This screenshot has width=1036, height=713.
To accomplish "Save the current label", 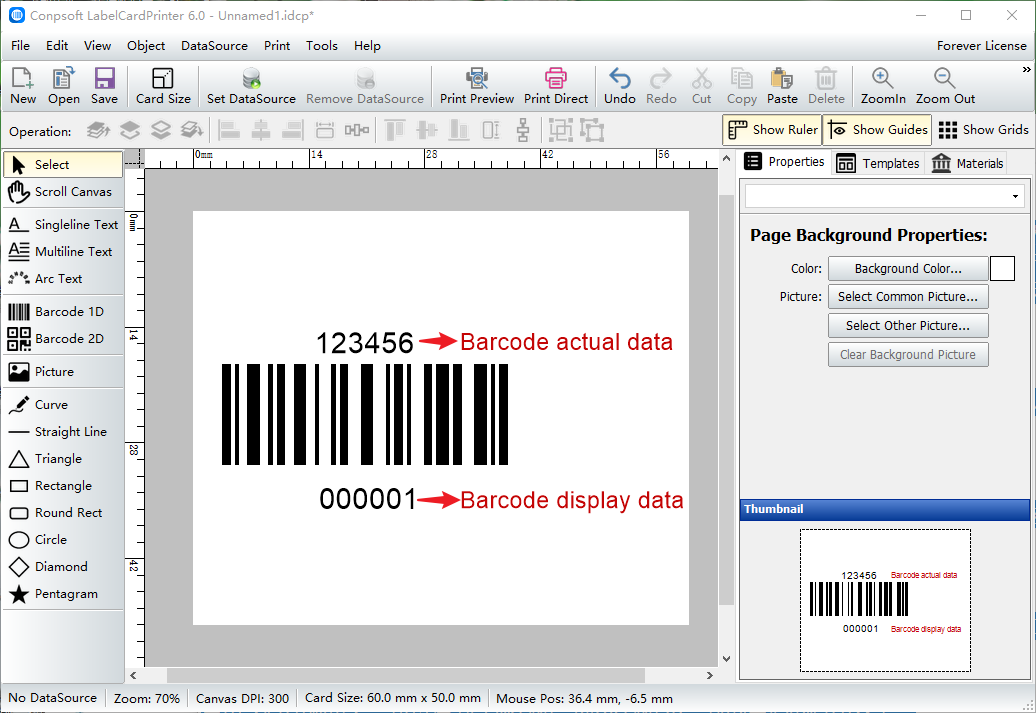I will pos(104,86).
